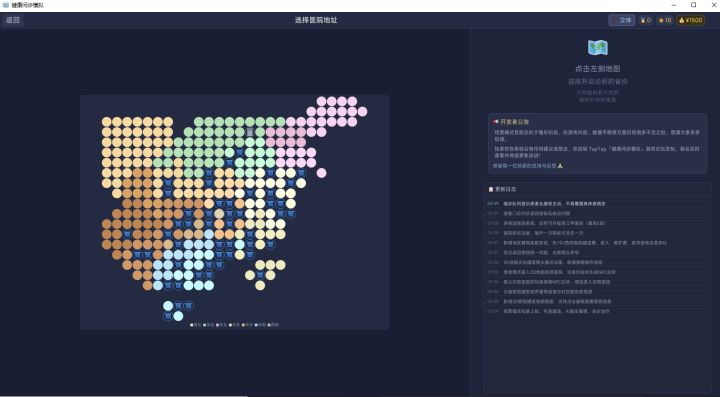Click the 点击左侧地图 hint text

pos(597,68)
